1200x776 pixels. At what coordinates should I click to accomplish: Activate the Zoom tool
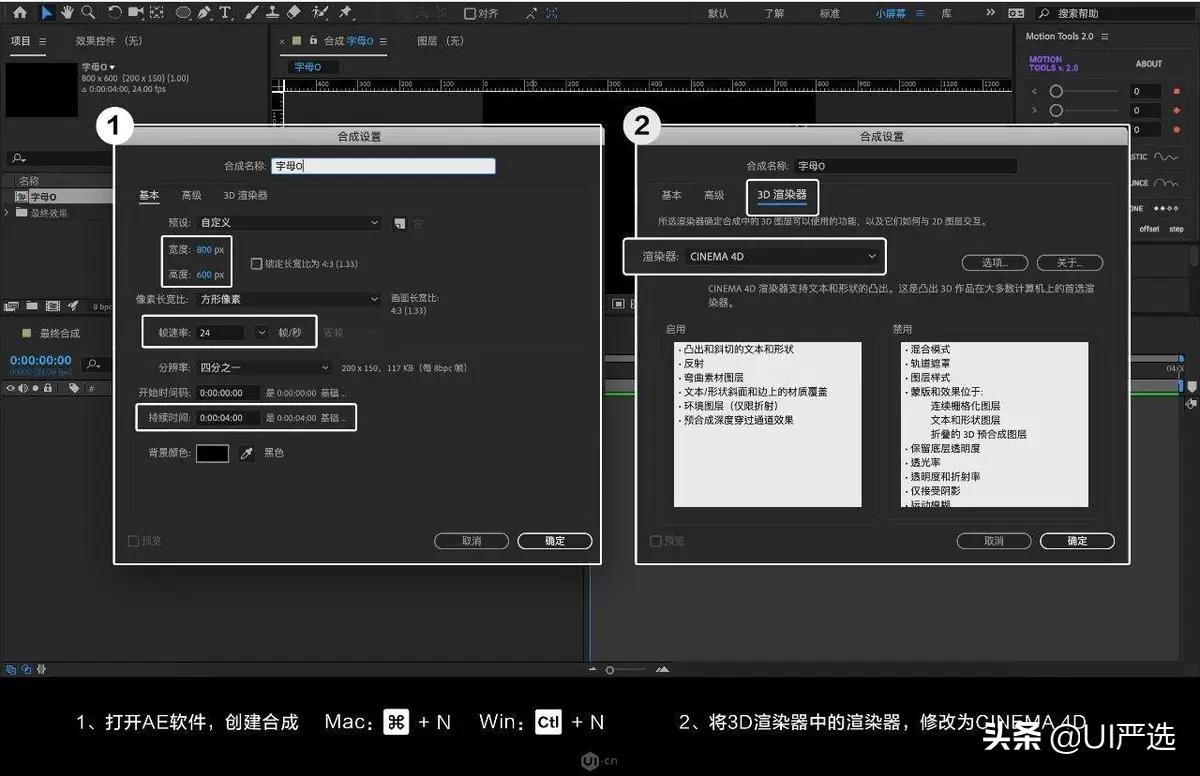tap(88, 13)
